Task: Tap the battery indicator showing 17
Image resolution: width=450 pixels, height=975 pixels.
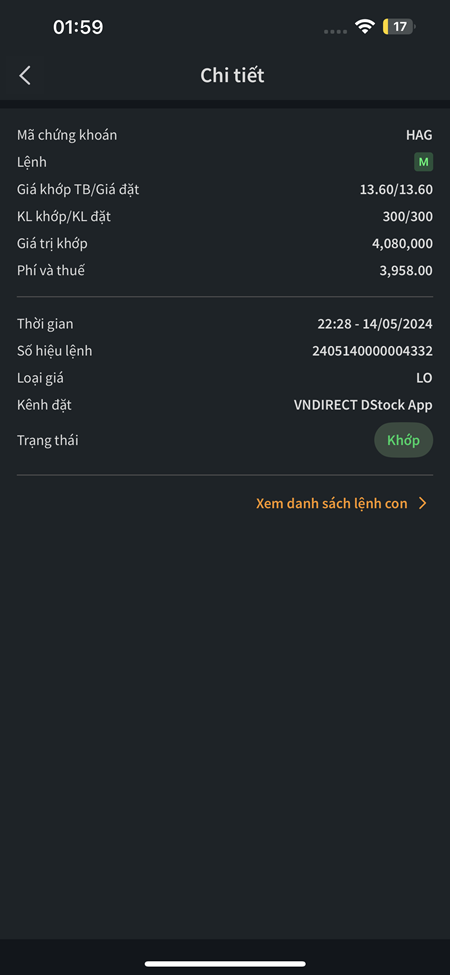Action: (x=399, y=27)
